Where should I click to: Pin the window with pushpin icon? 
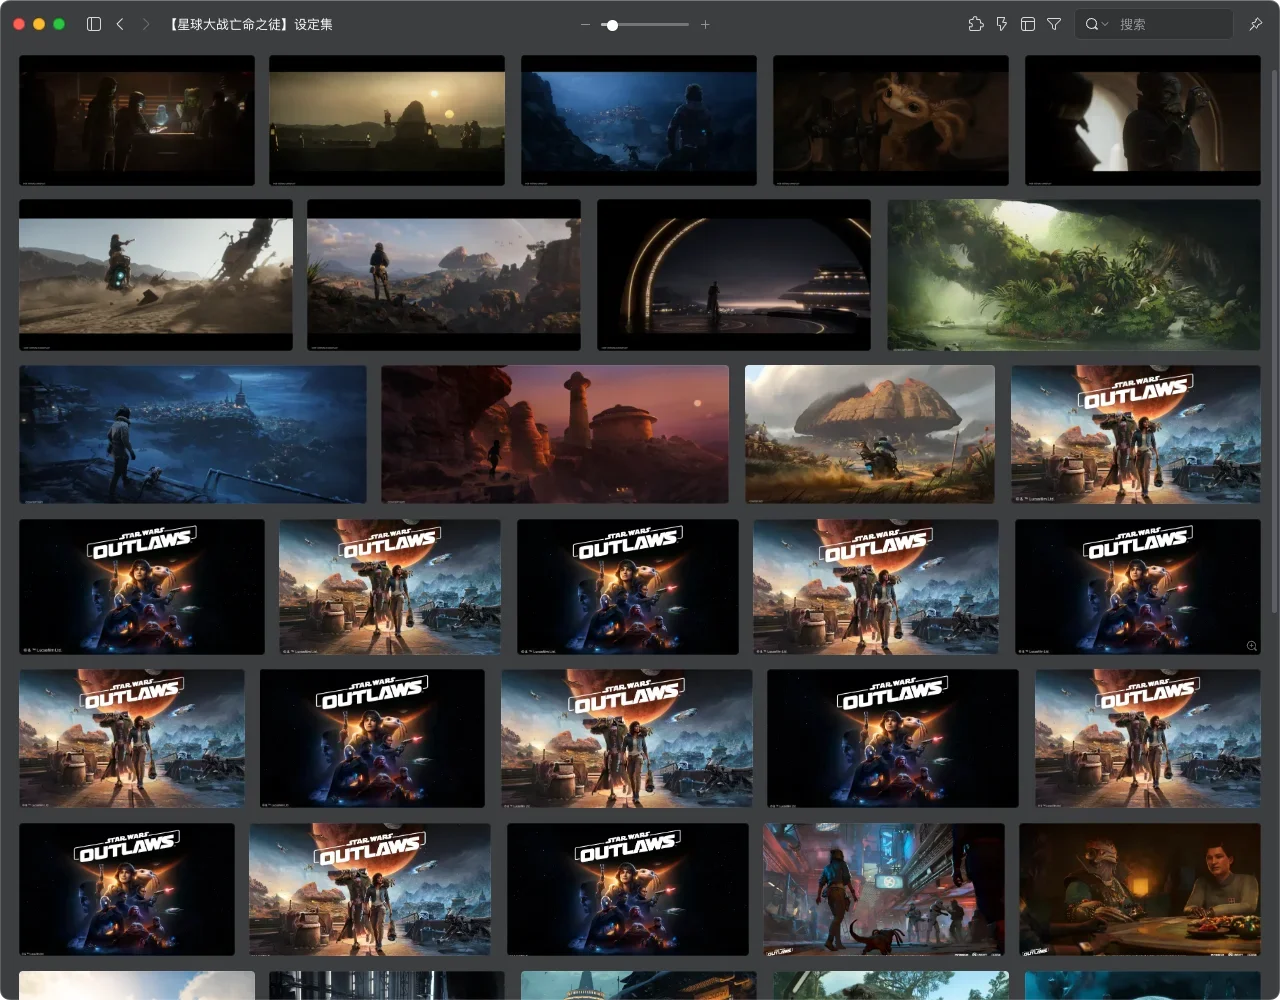coord(1256,24)
